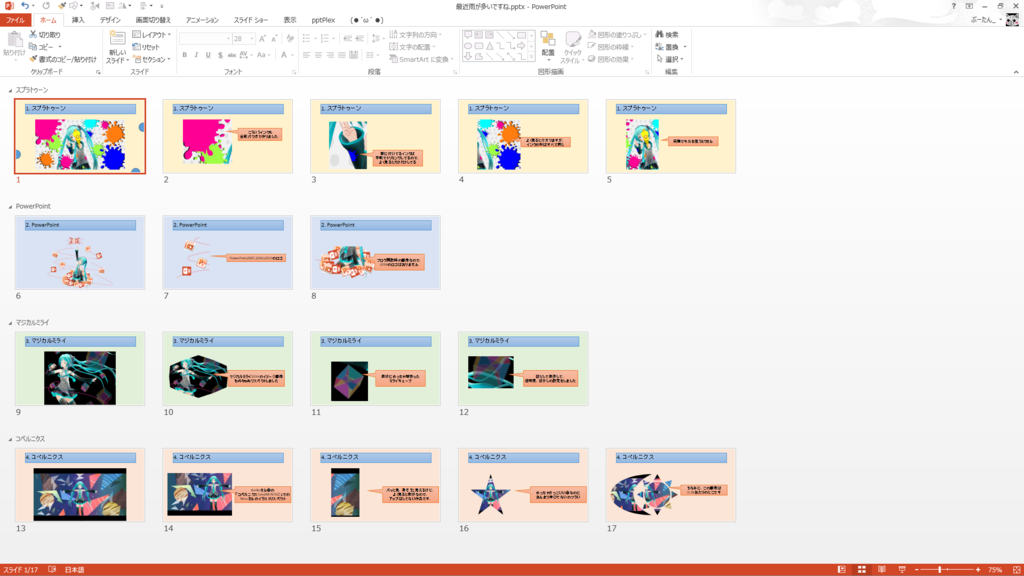Screen dimensions: 1024x576
Task: Toggle Strikethrough (abc) formatting
Action: [231, 56]
